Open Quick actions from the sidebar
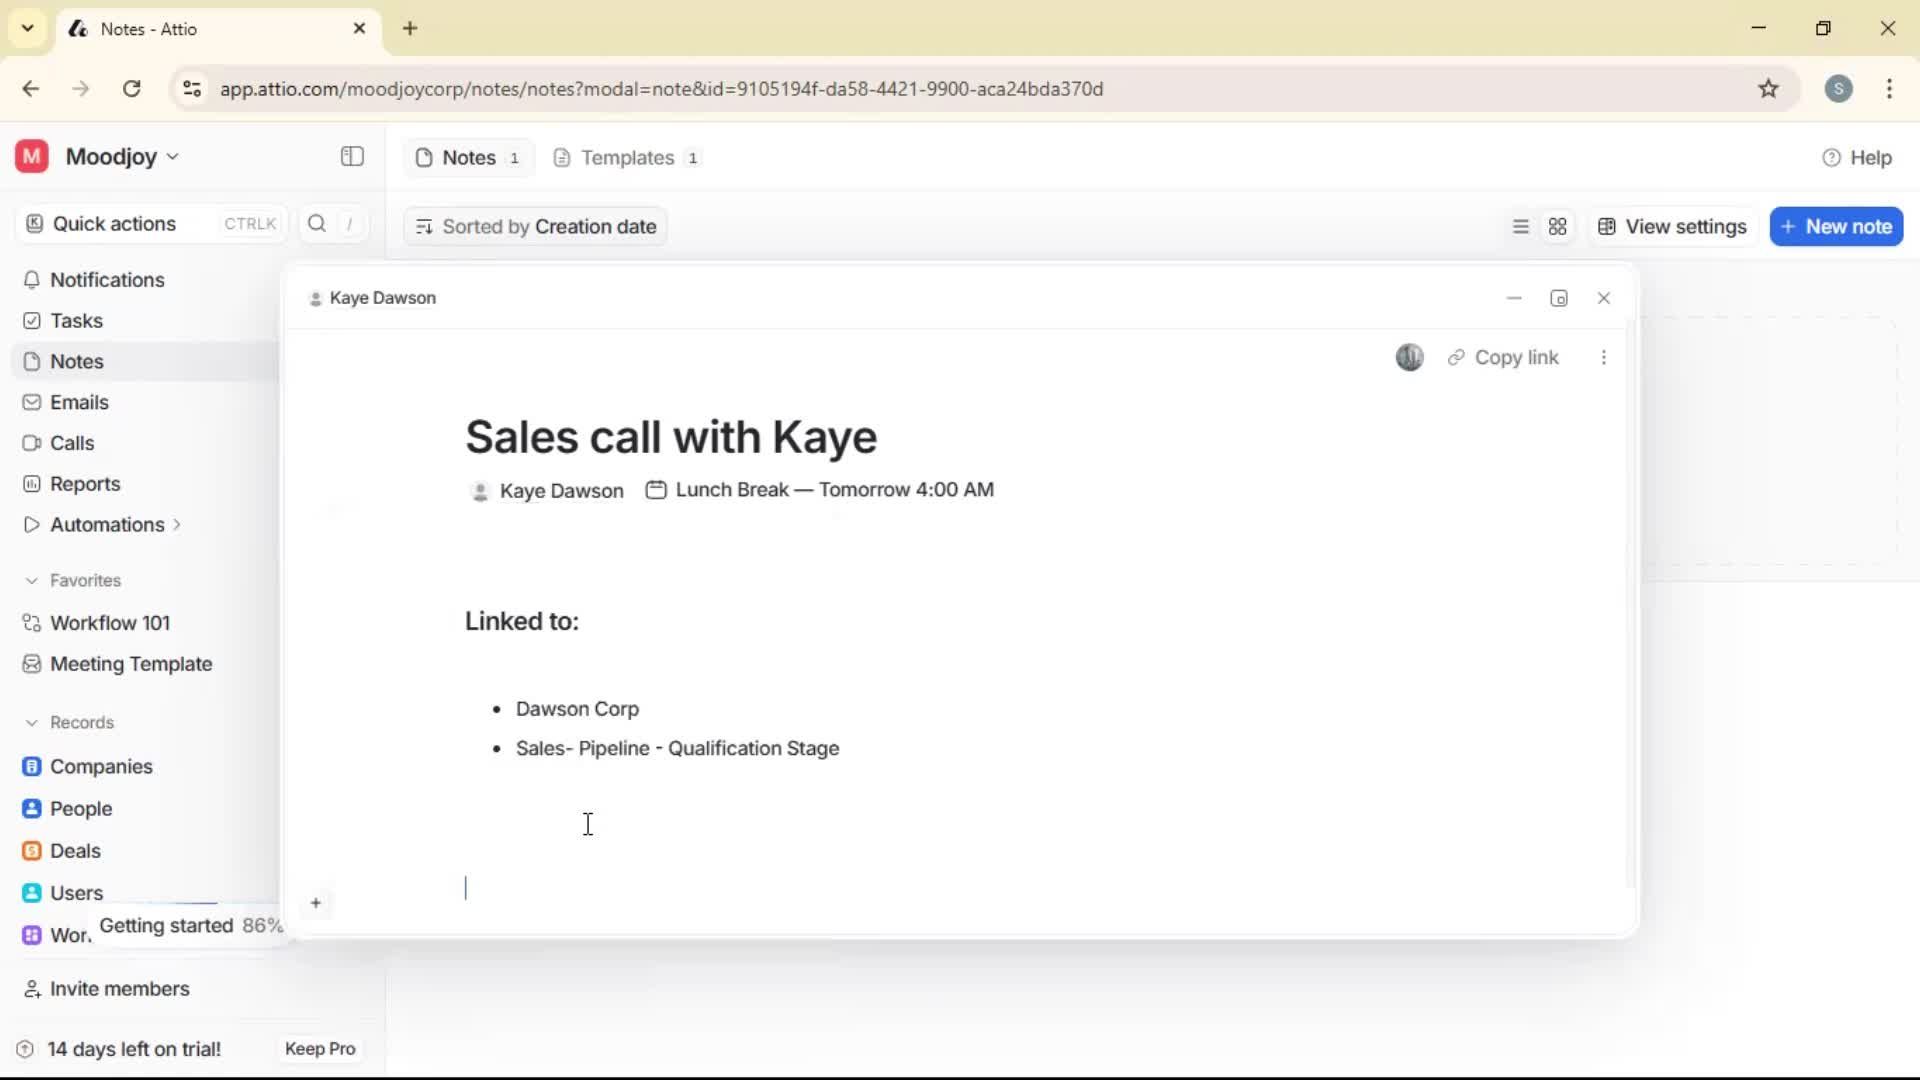 click(x=113, y=223)
